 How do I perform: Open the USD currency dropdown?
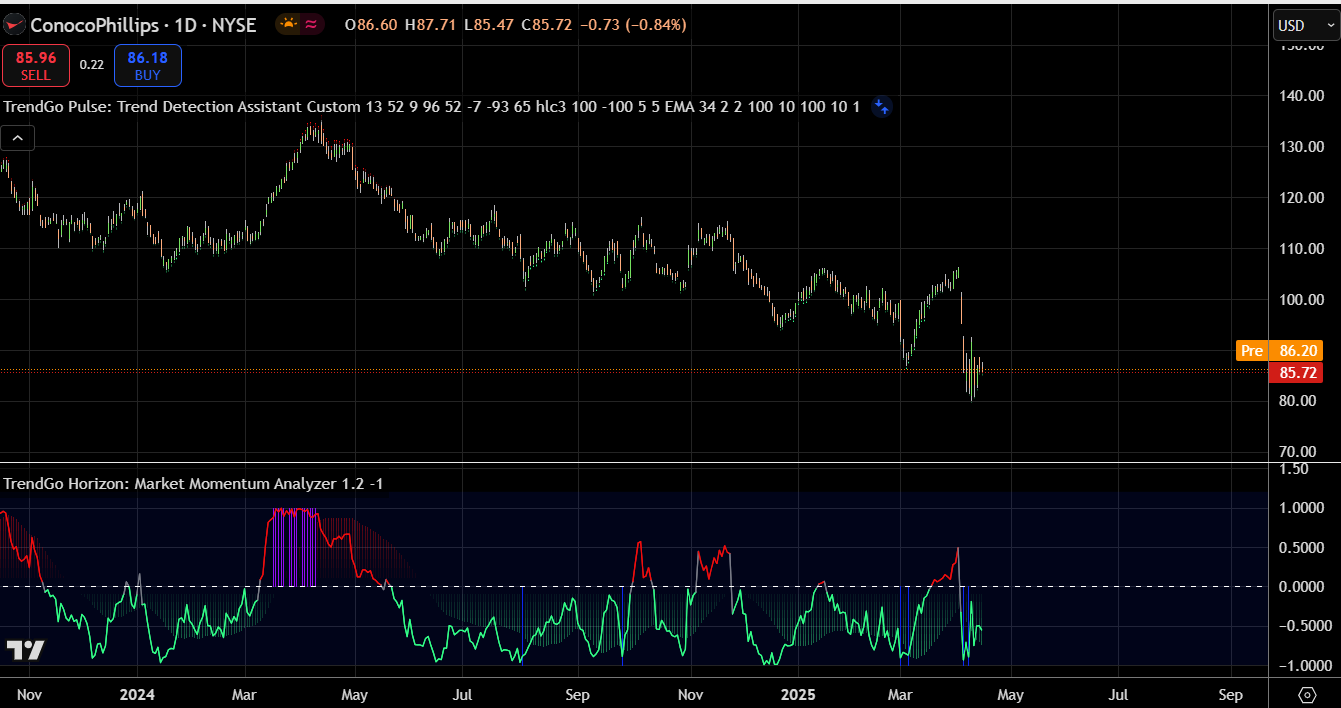click(1304, 26)
